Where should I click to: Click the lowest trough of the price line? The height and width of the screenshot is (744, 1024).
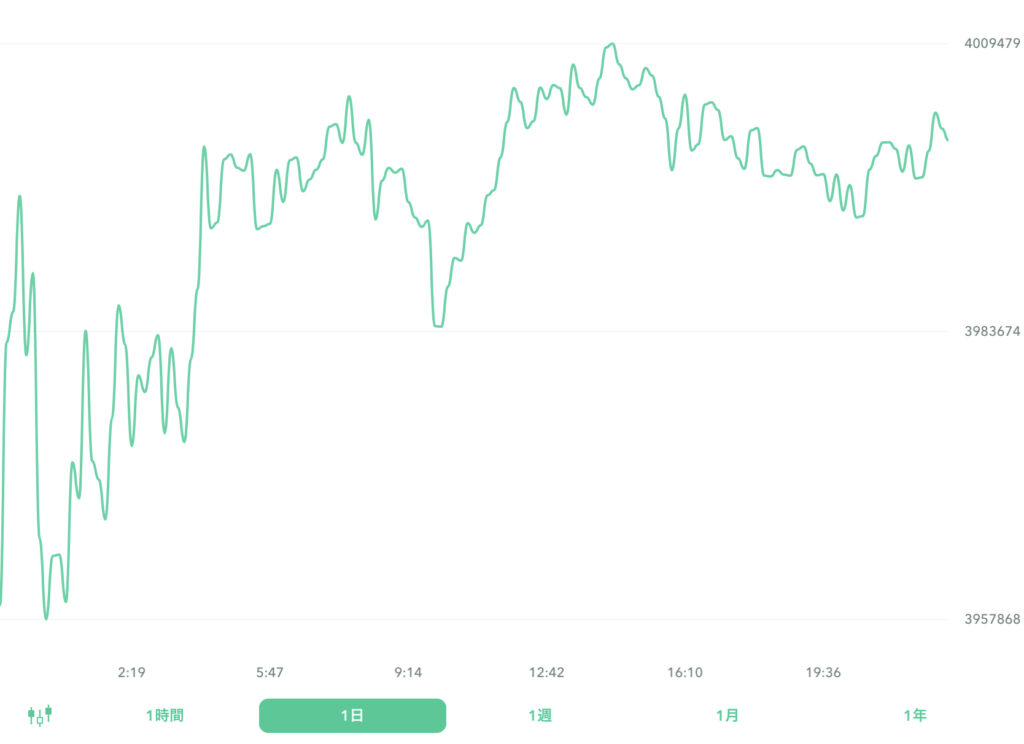coord(46,618)
